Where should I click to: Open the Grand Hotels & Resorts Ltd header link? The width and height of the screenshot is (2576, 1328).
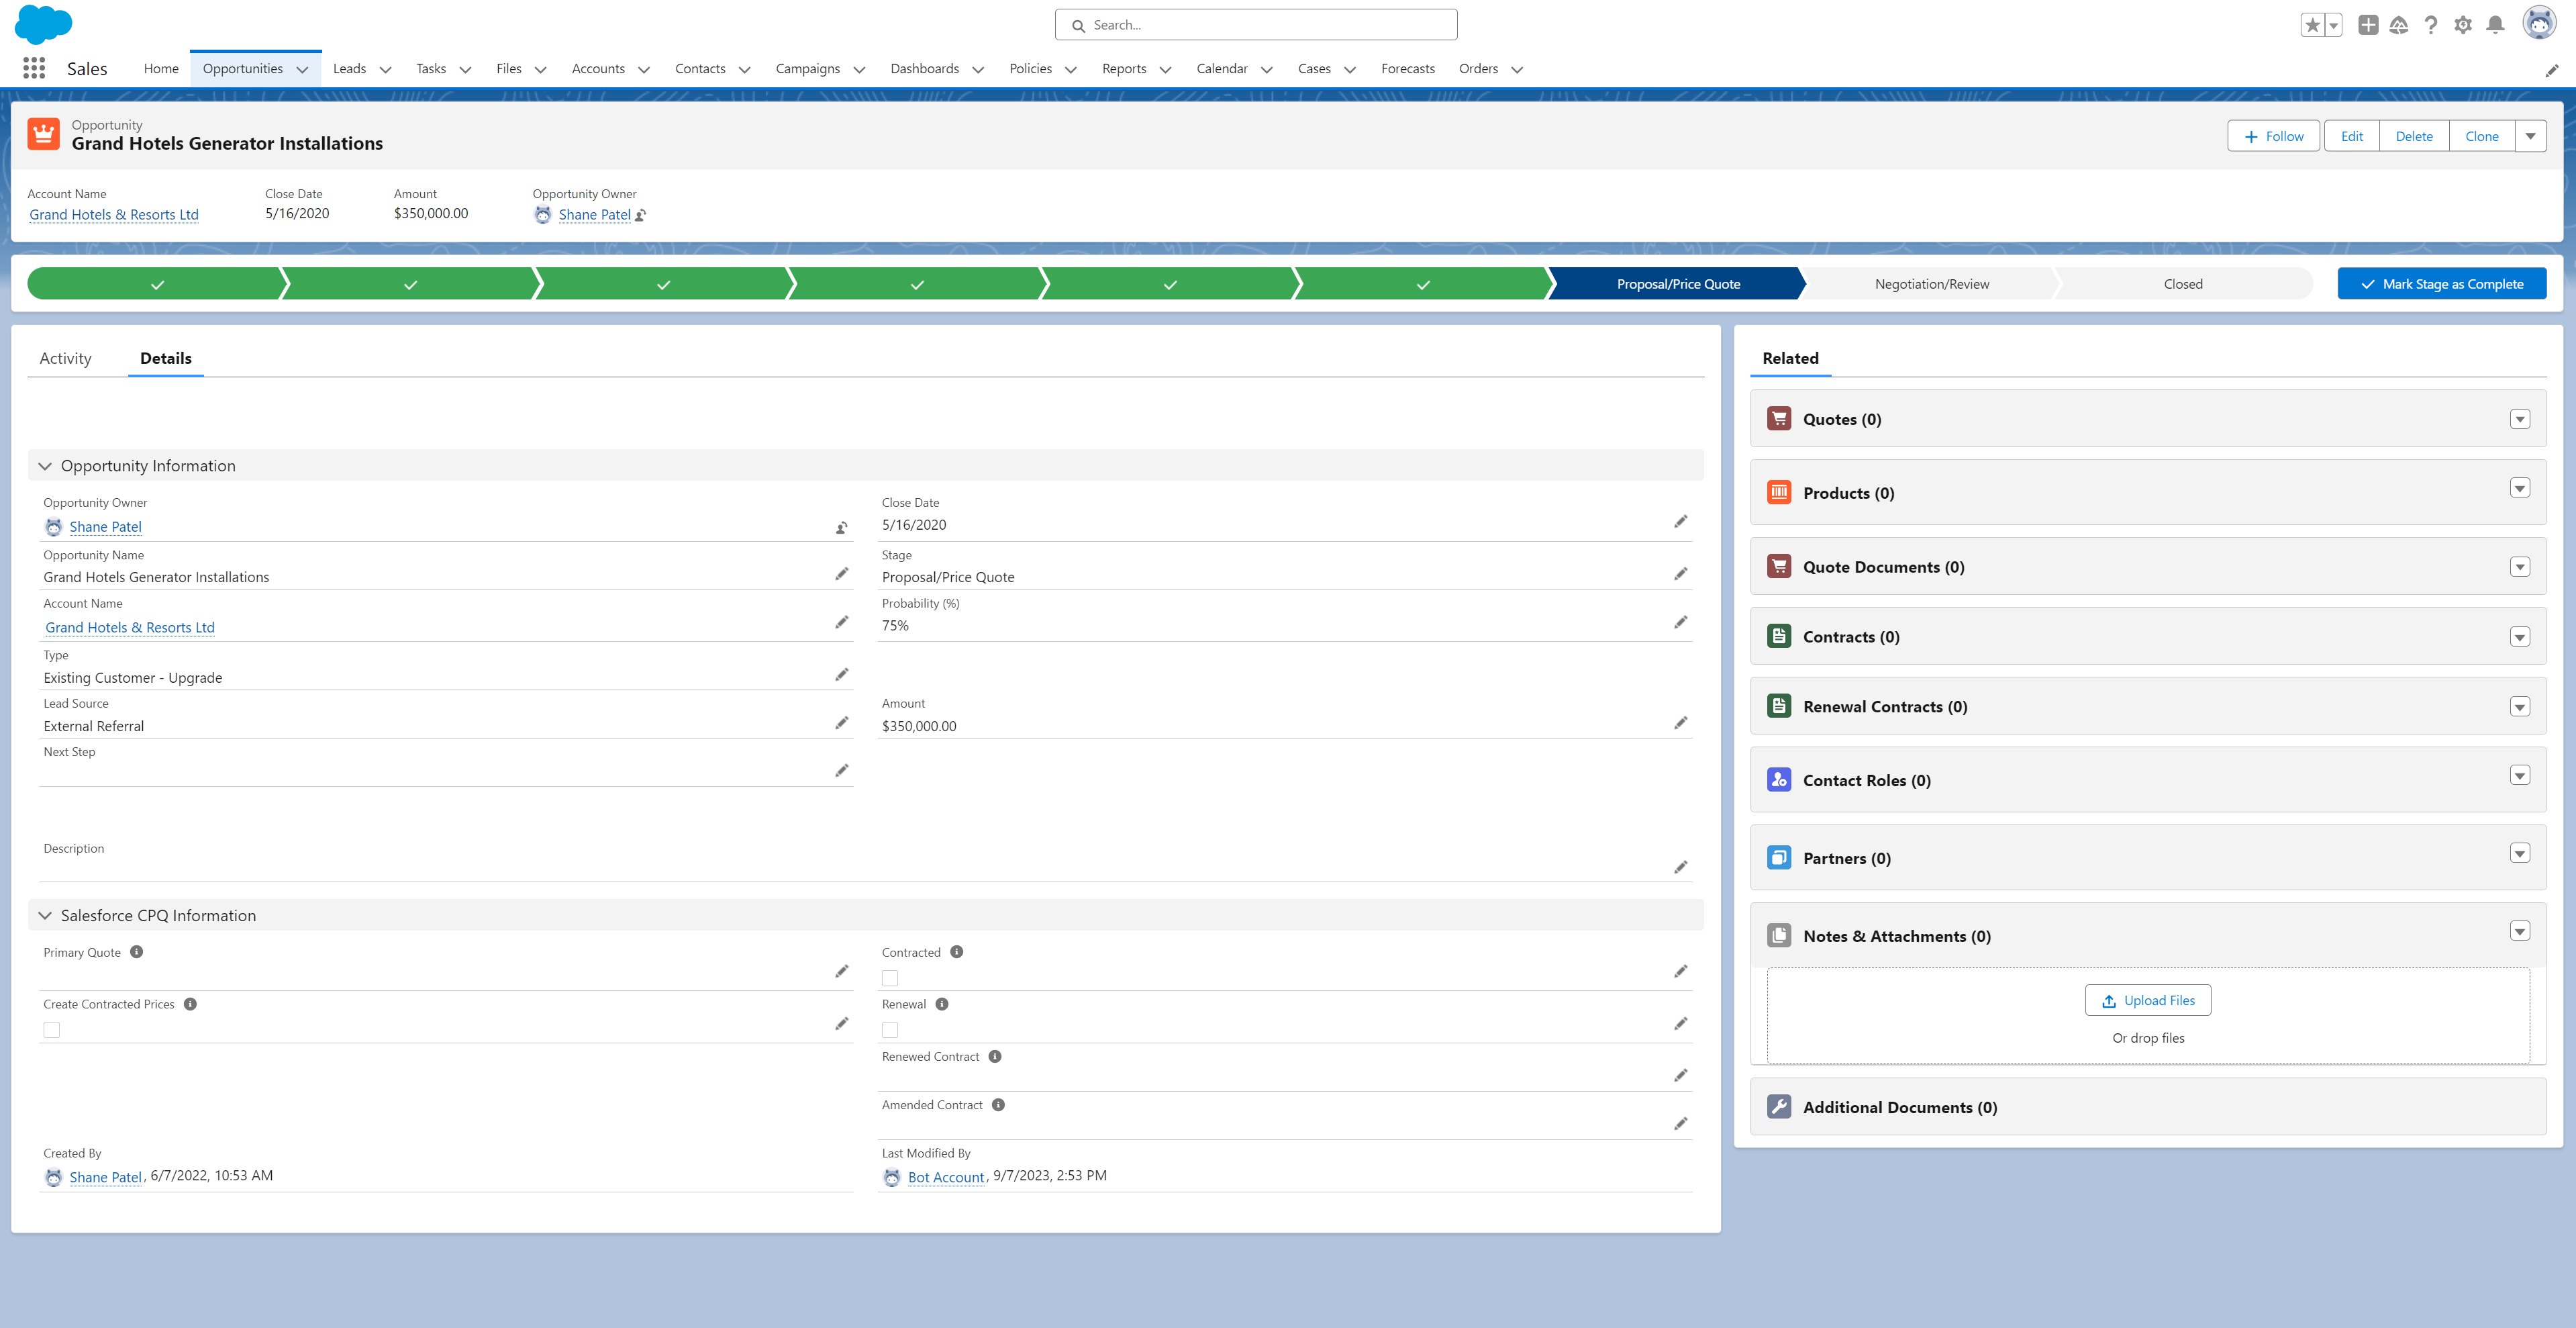(114, 214)
